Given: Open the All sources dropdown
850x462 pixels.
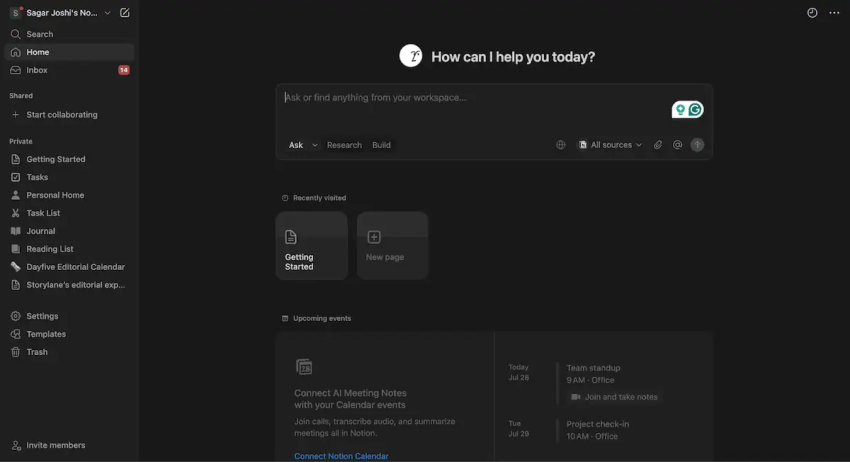Looking at the screenshot, I should click(x=610, y=145).
